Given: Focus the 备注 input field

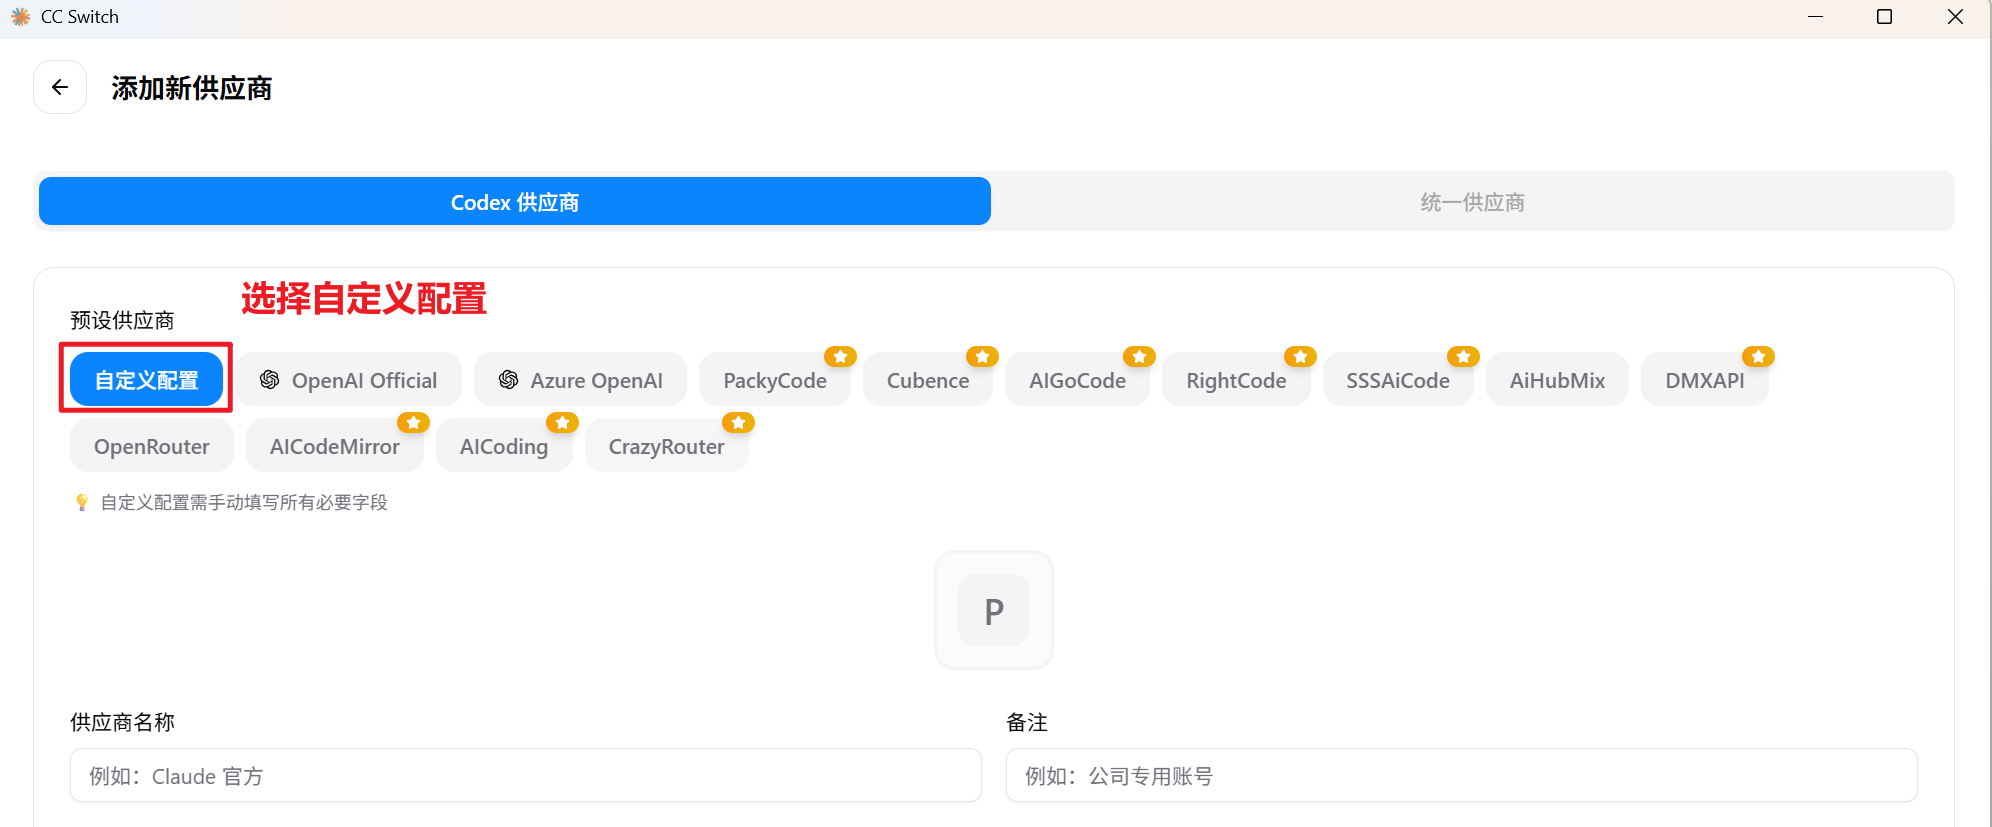Looking at the screenshot, I should [1462, 775].
